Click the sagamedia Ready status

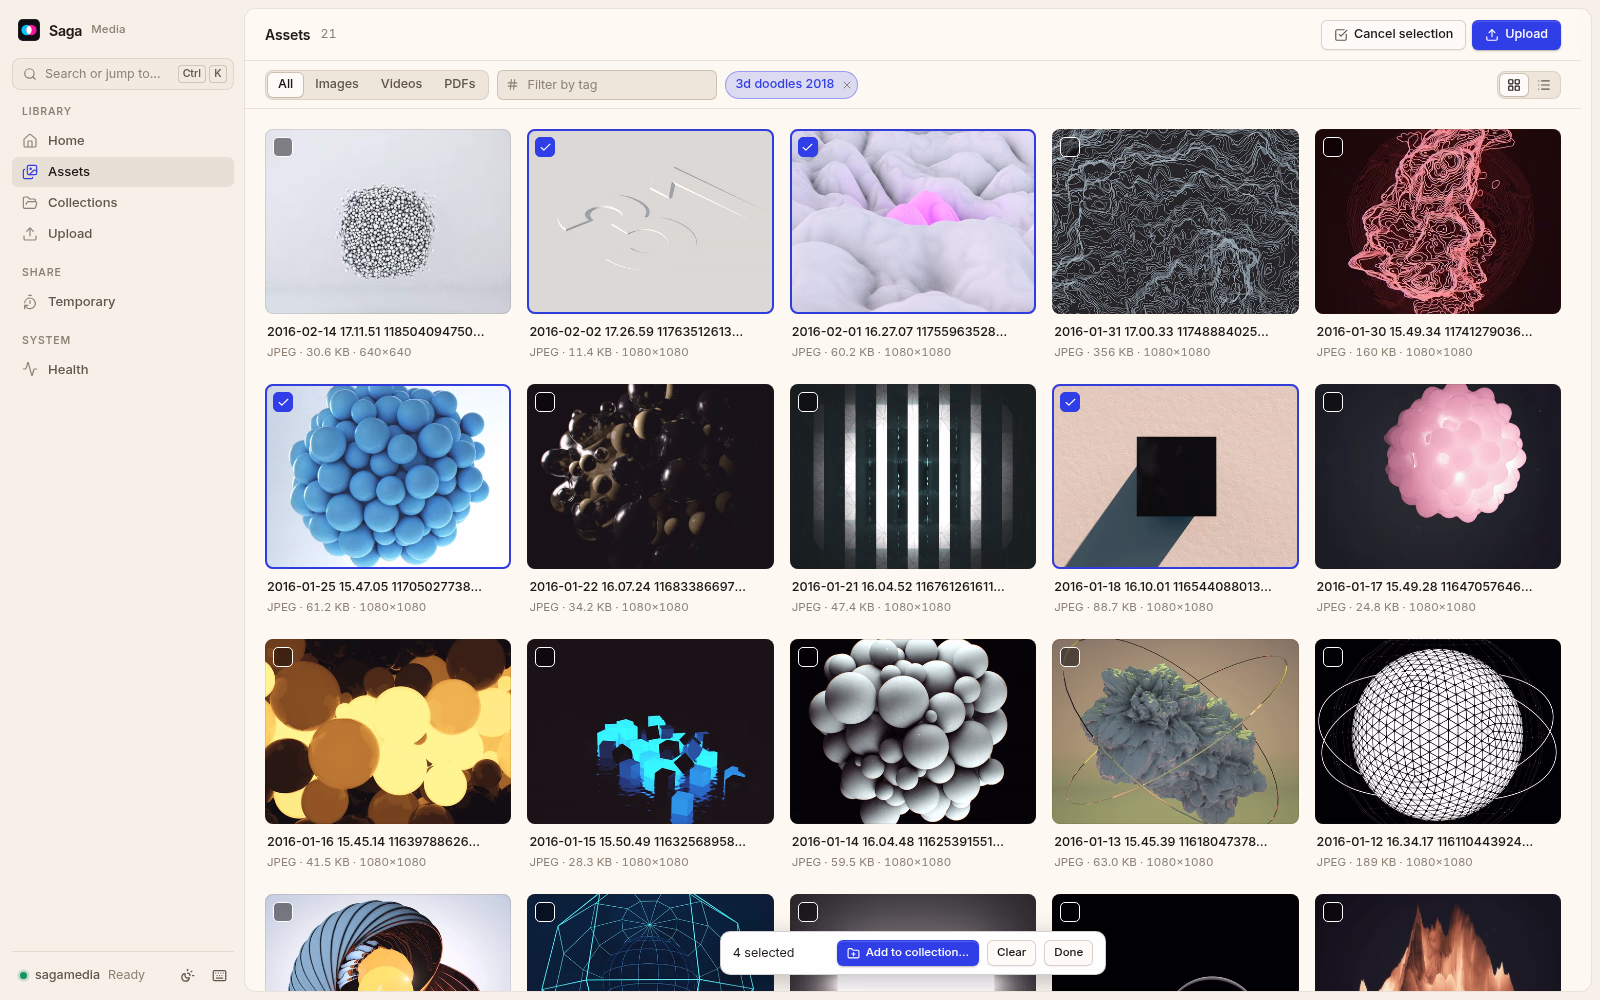click(81, 975)
